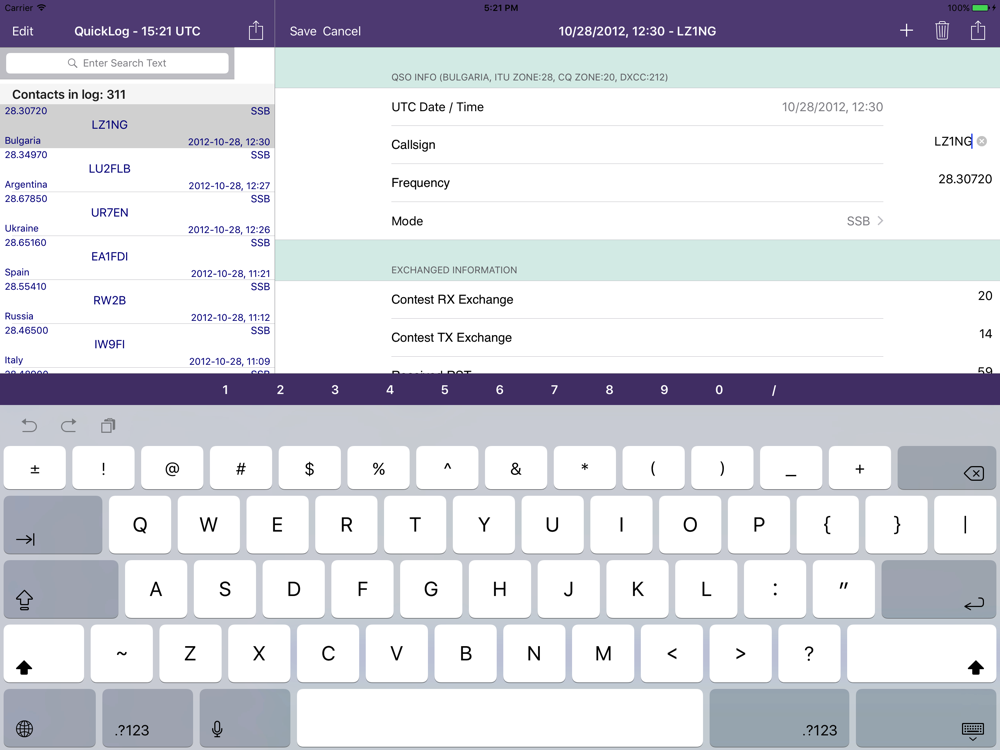
Task: Start dictation with the microphone key
Action: point(217,729)
